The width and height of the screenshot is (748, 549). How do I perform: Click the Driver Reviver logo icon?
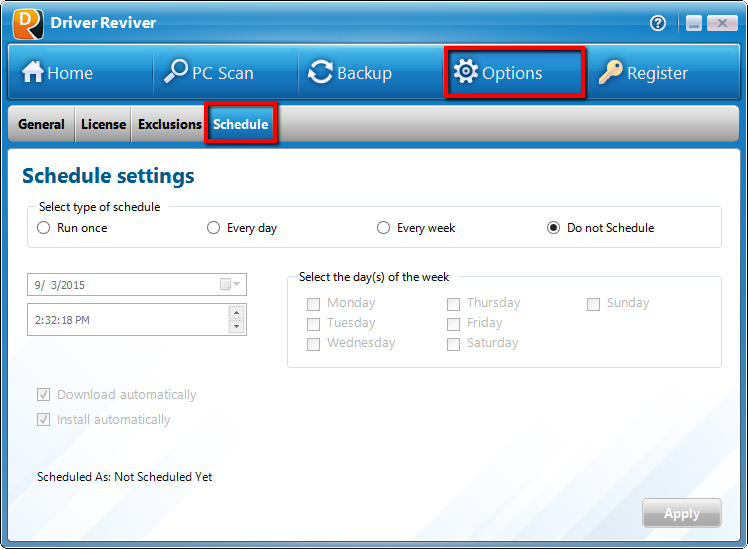click(27, 22)
